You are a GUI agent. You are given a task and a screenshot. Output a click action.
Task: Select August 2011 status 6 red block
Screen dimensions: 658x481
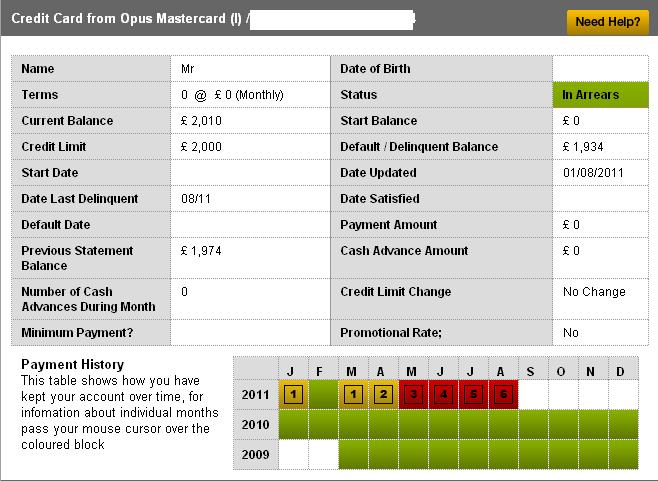pyautogui.click(x=503, y=394)
